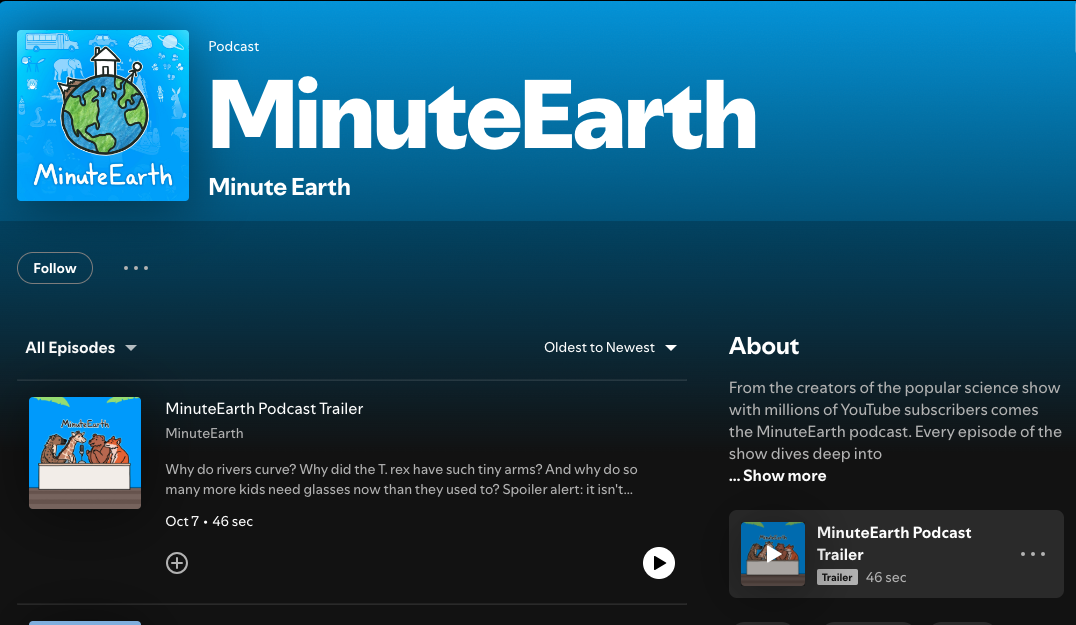
Task: Open the All Episodes filter dropdown
Action: pyautogui.click(x=81, y=348)
